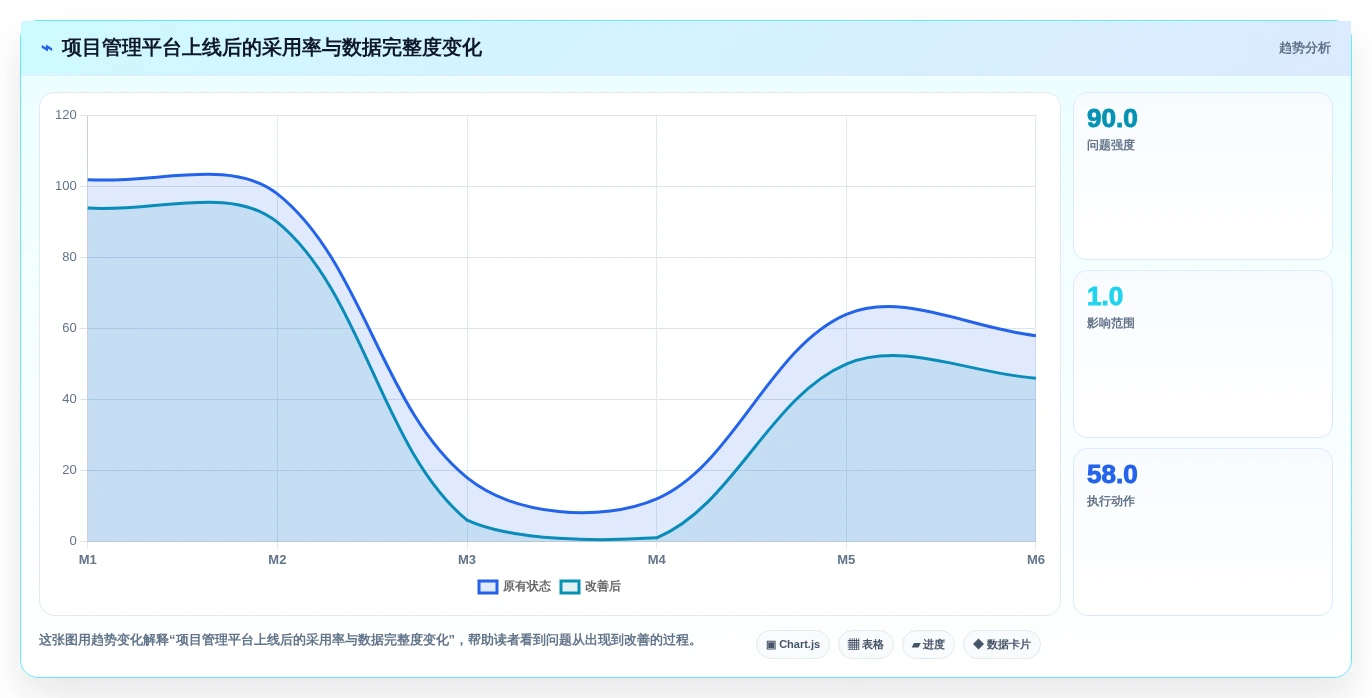Click the Chart.js tag chip
Viewport: 1372px width, 698px height.
point(793,645)
